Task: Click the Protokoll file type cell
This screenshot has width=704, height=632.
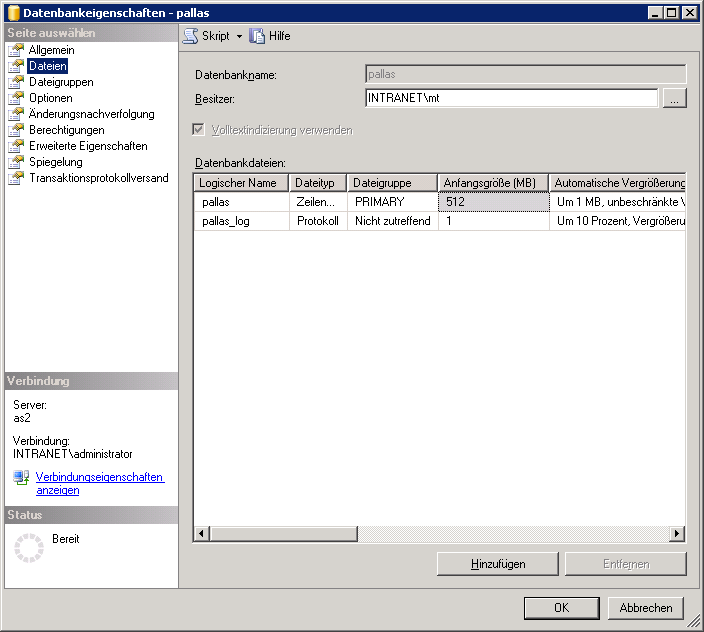Action: (x=318, y=221)
